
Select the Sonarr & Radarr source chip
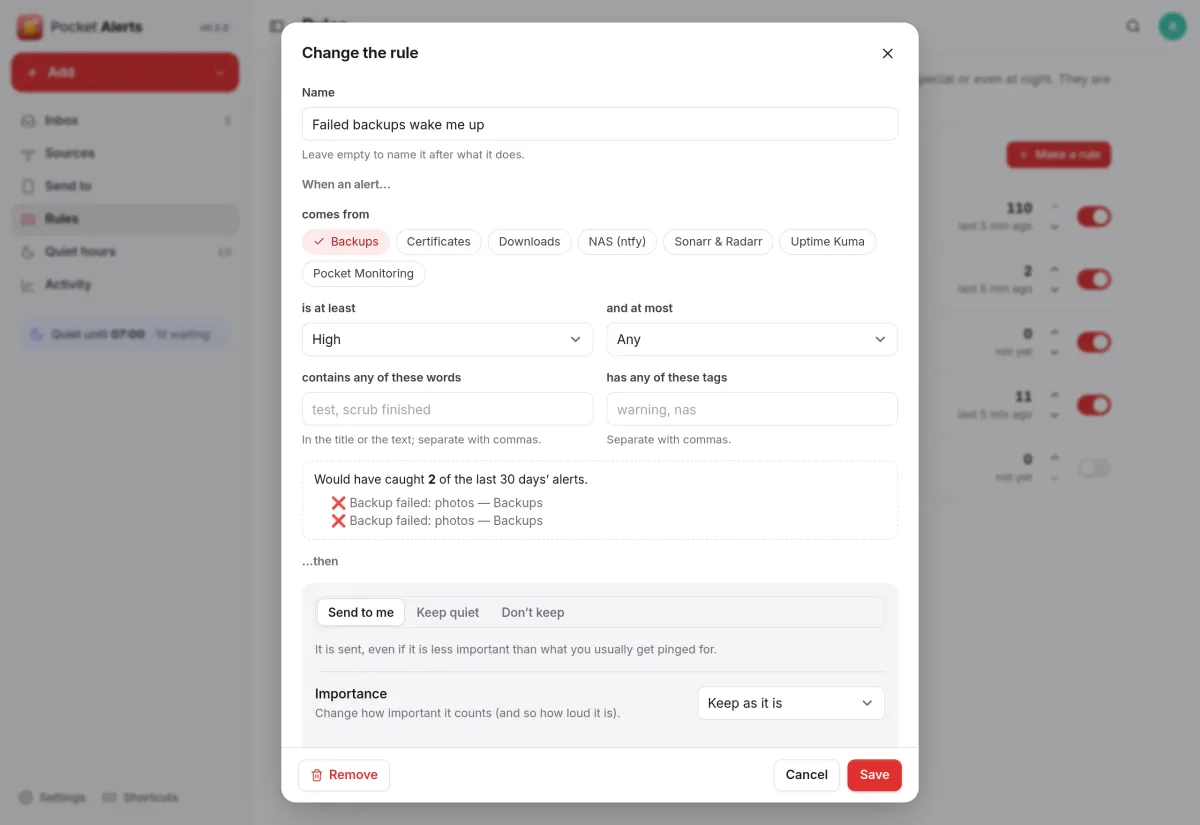tap(718, 242)
